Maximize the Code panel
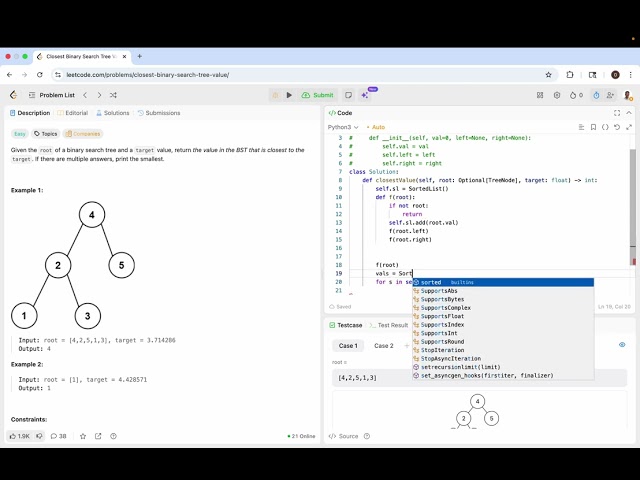The image size is (640, 480). point(617,113)
